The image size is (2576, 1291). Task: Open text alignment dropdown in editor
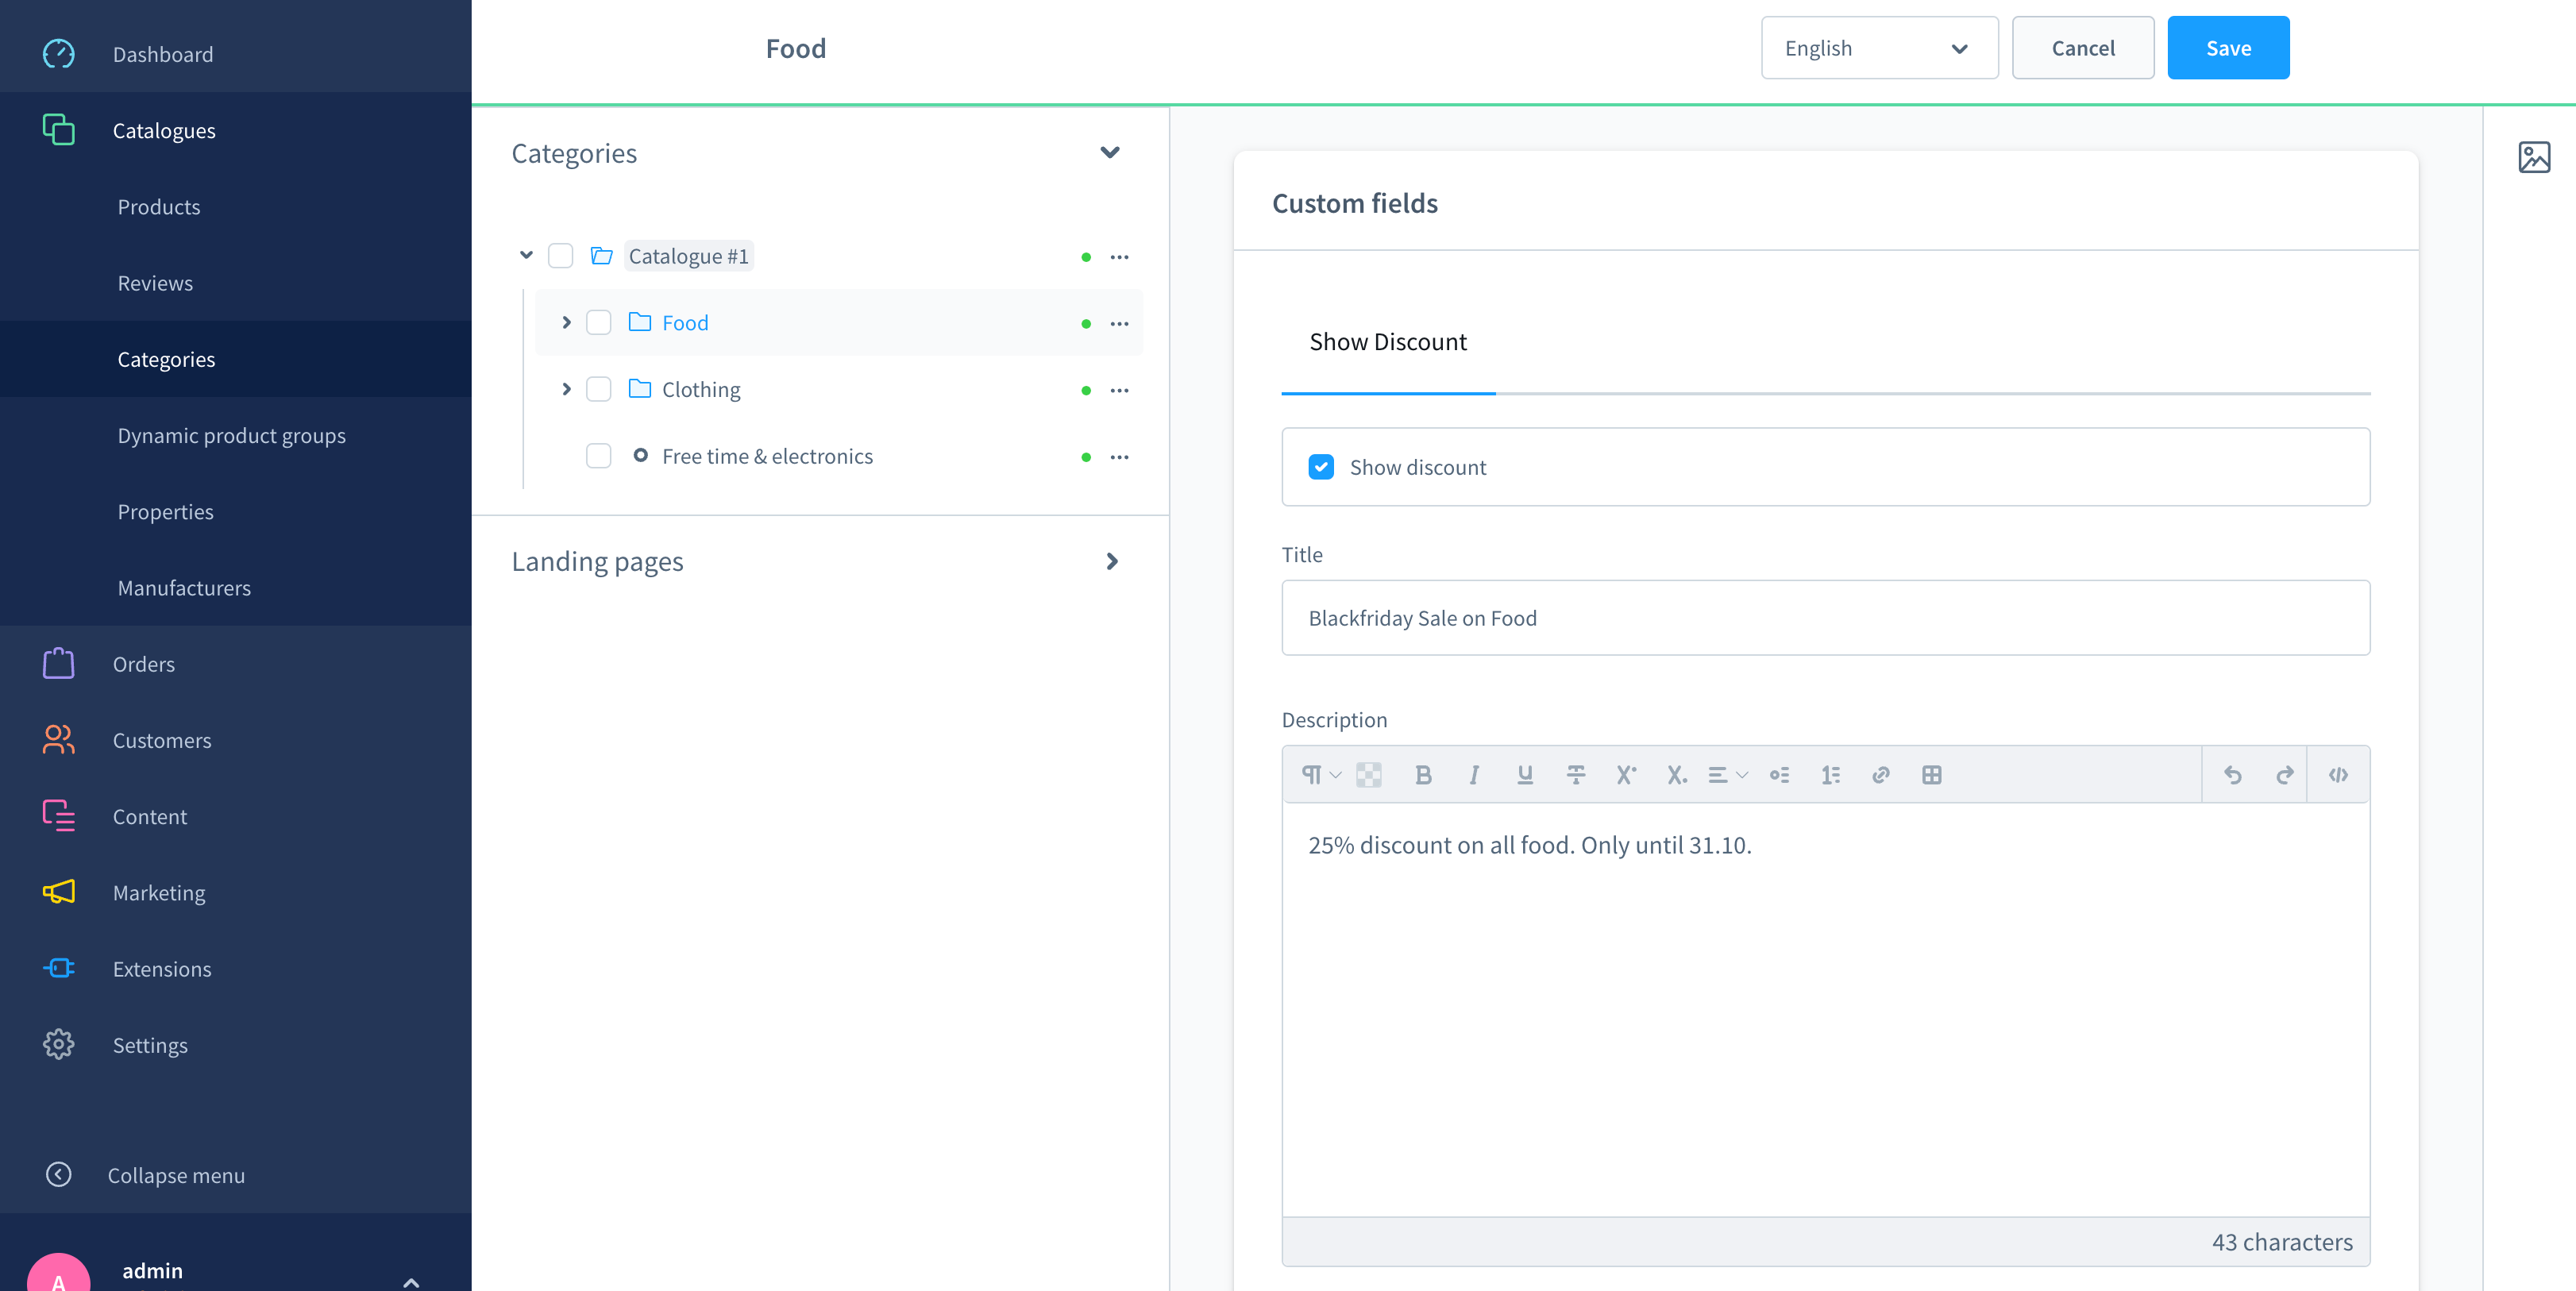pos(1727,775)
